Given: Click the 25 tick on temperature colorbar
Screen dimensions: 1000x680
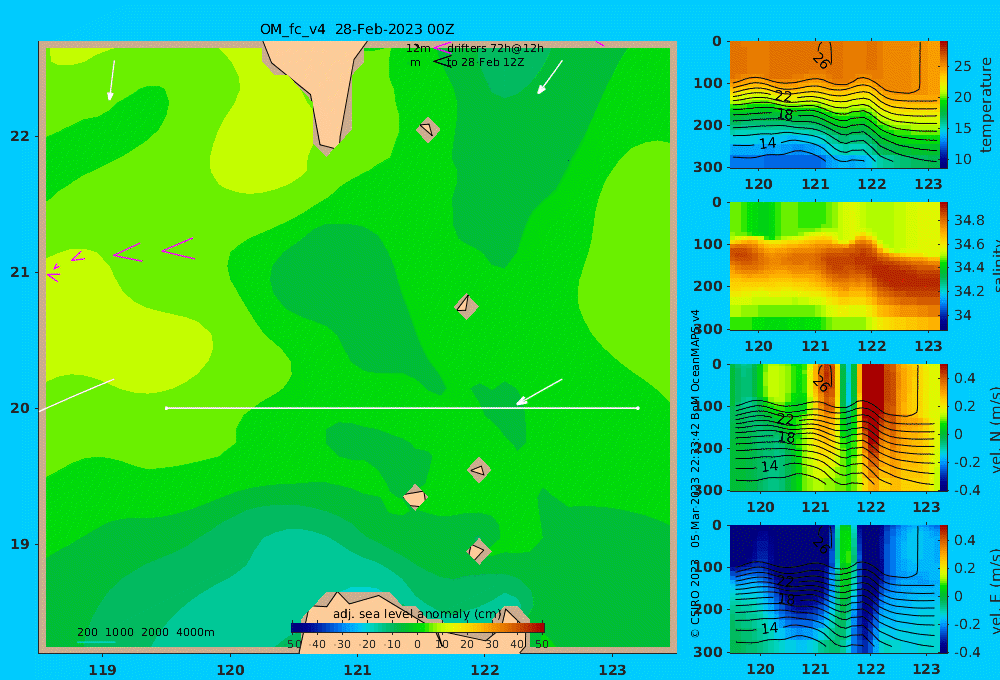Looking at the screenshot, I should pyautogui.click(x=962, y=66).
